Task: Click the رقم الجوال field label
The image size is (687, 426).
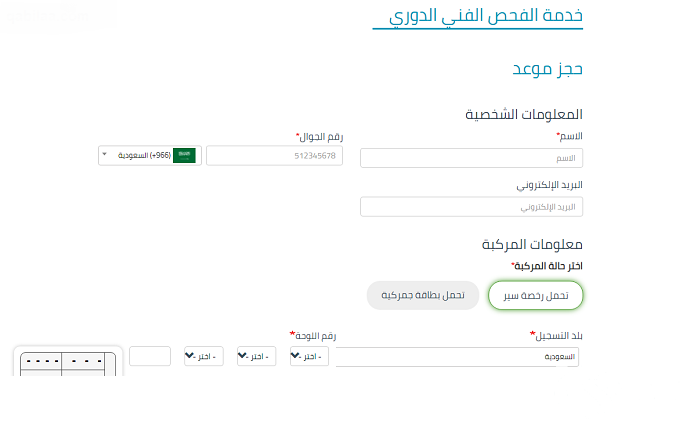Action: point(320,137)
